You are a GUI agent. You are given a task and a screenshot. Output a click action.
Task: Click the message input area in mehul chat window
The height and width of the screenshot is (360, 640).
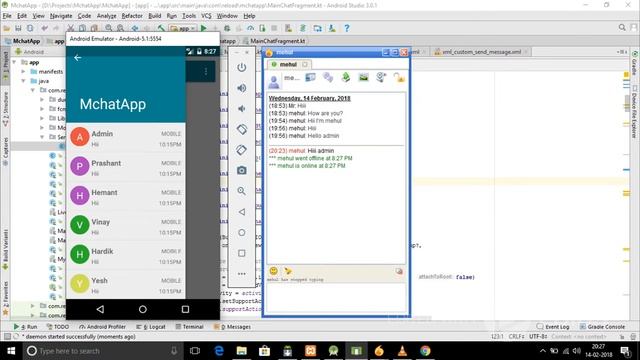click(x=336, y=297)
